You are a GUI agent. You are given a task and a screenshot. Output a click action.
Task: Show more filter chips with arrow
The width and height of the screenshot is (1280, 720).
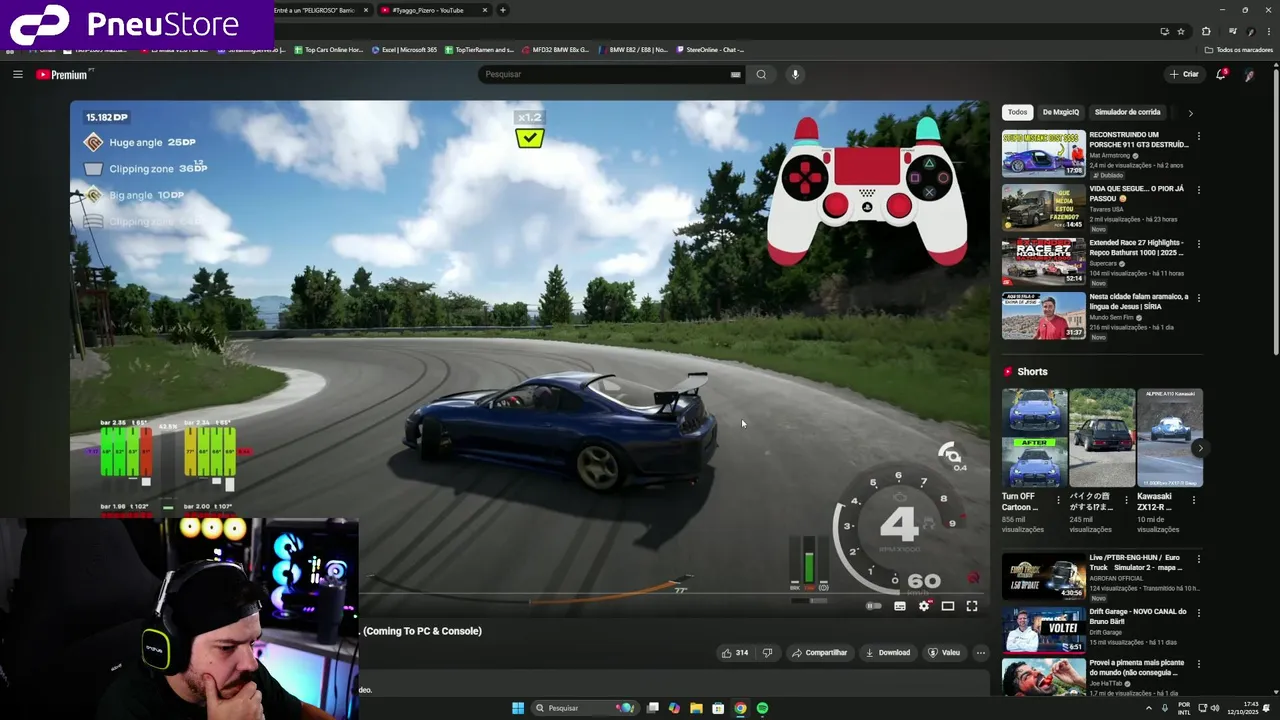click(x=1190, y=113)
